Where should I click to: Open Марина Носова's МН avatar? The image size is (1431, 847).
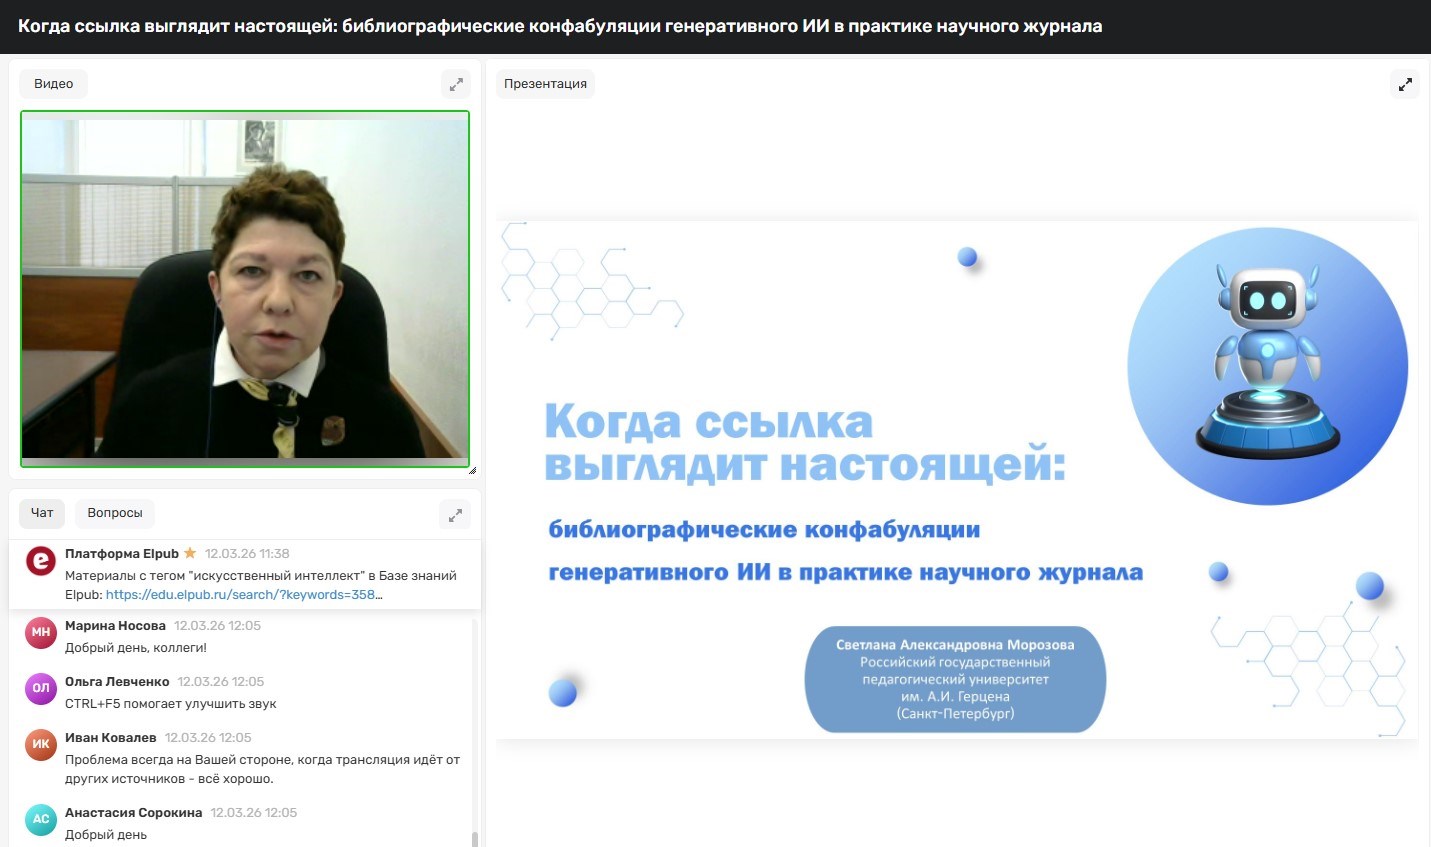tap(41, 632)
